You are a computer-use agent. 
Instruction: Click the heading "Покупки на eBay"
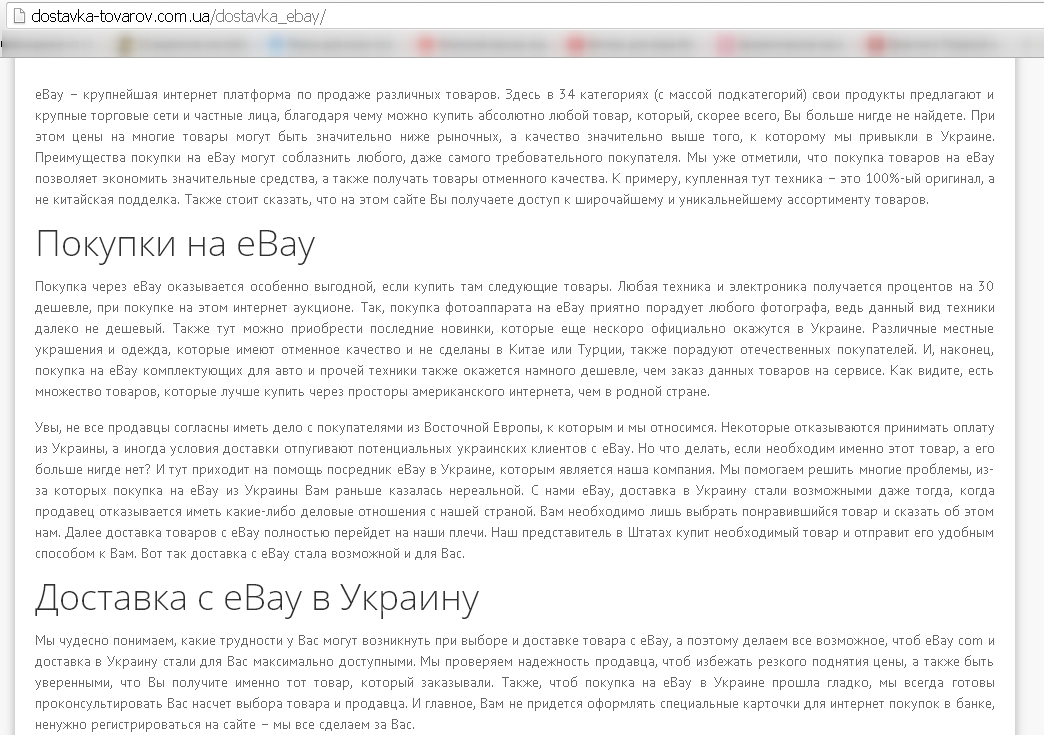(x=174, y=243)
